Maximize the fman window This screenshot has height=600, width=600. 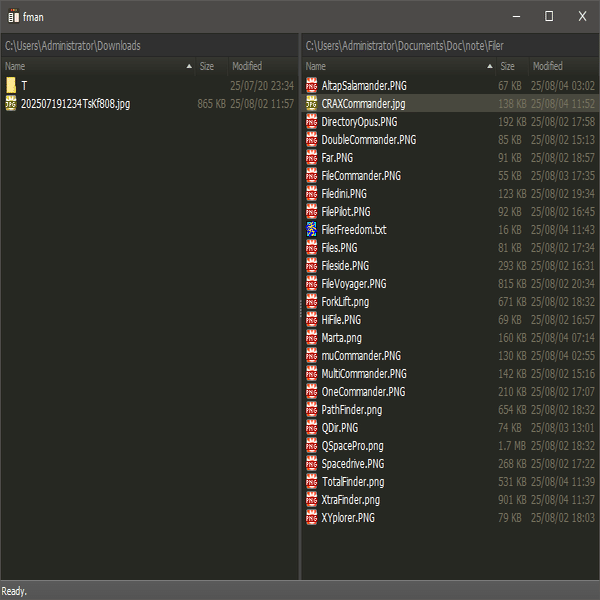coord(549,16)
